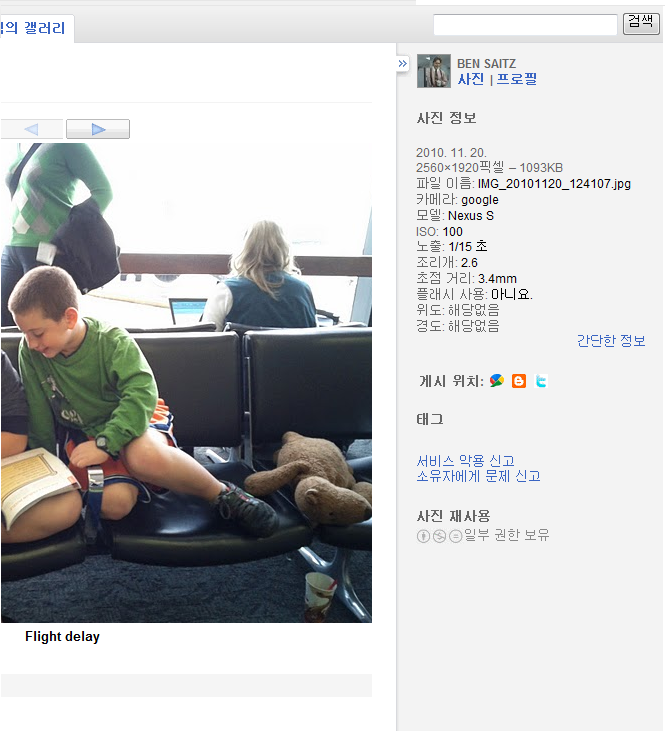Click the Creative Commons no-derivatives icon
This screenshot has width=665, height=731.
456,536
